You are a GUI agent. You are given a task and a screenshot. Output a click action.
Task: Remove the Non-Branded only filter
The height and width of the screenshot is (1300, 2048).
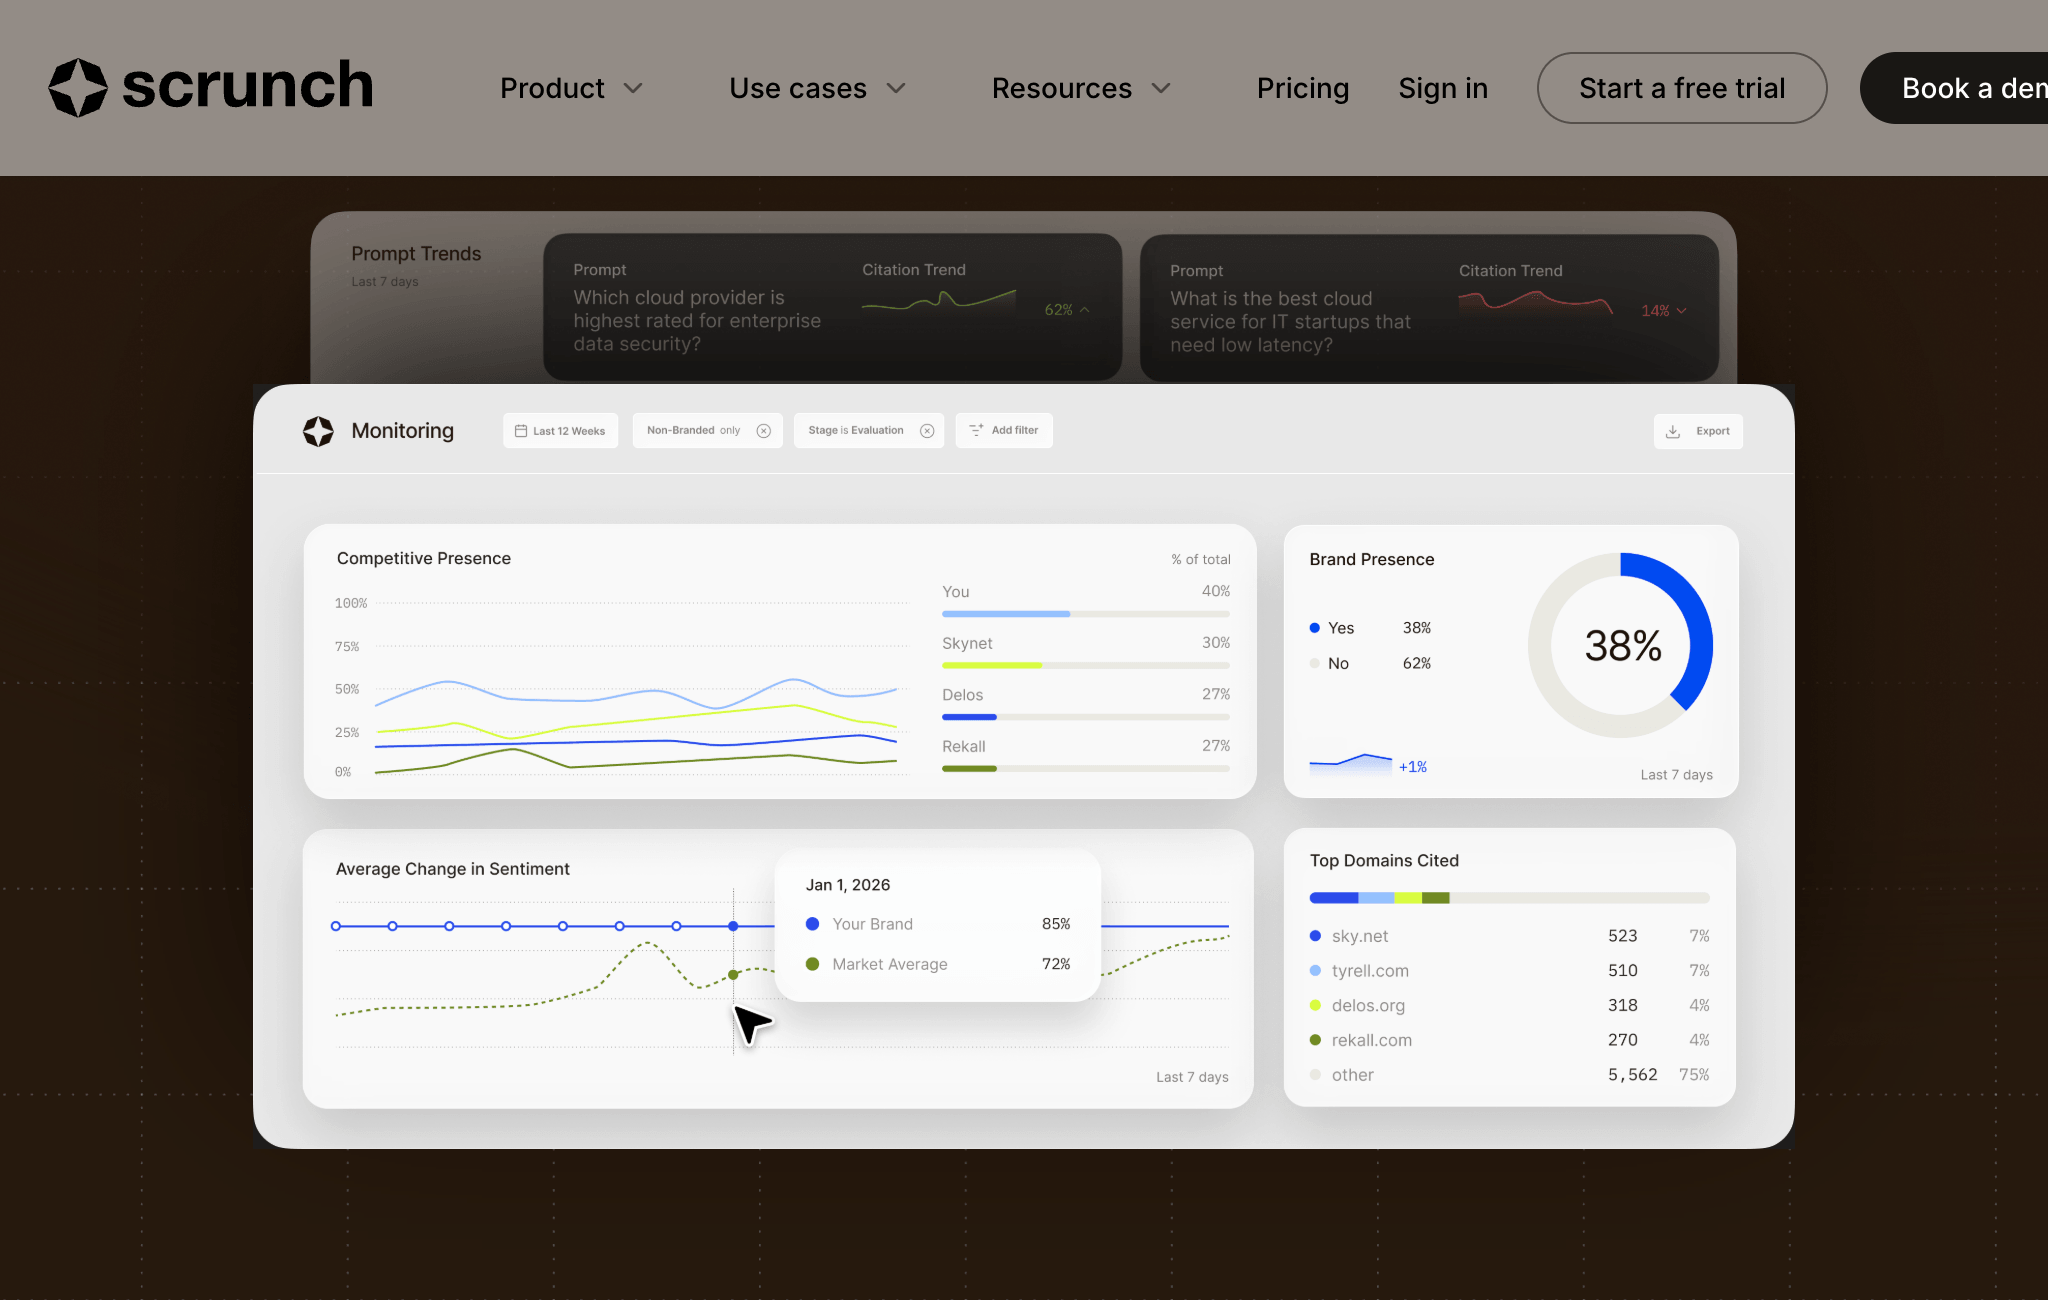[x=764, y=431]
